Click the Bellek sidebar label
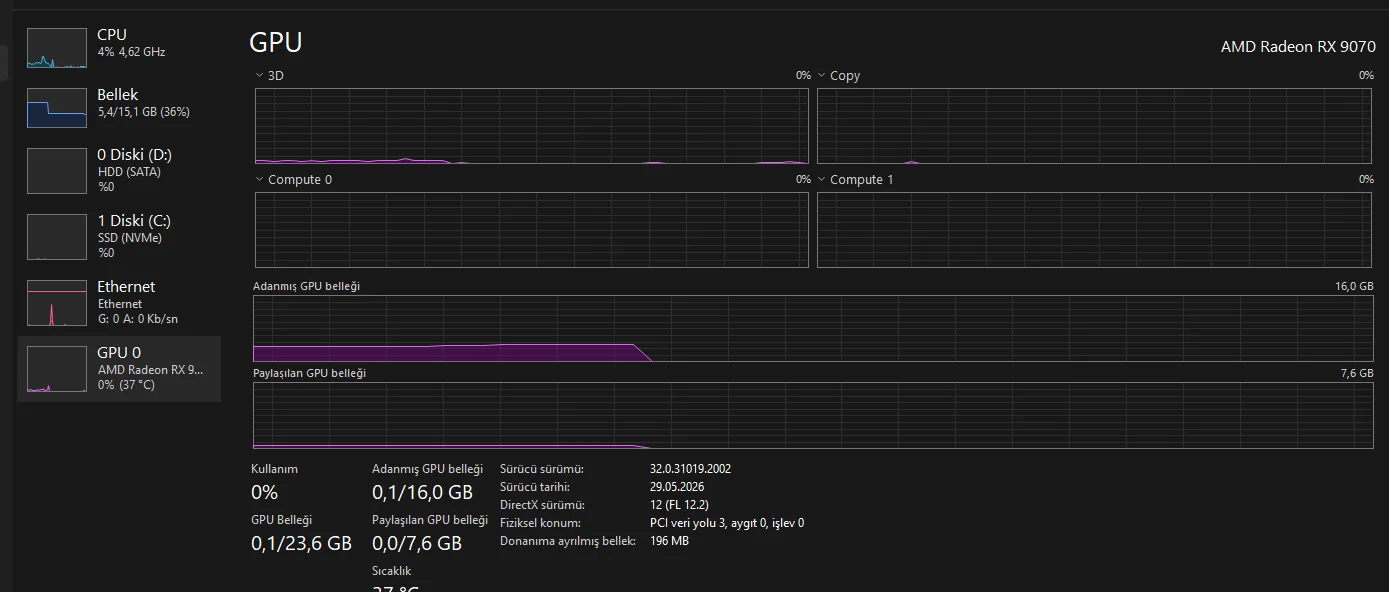Viewport: 1389px width, 592px height. point(118,95)
